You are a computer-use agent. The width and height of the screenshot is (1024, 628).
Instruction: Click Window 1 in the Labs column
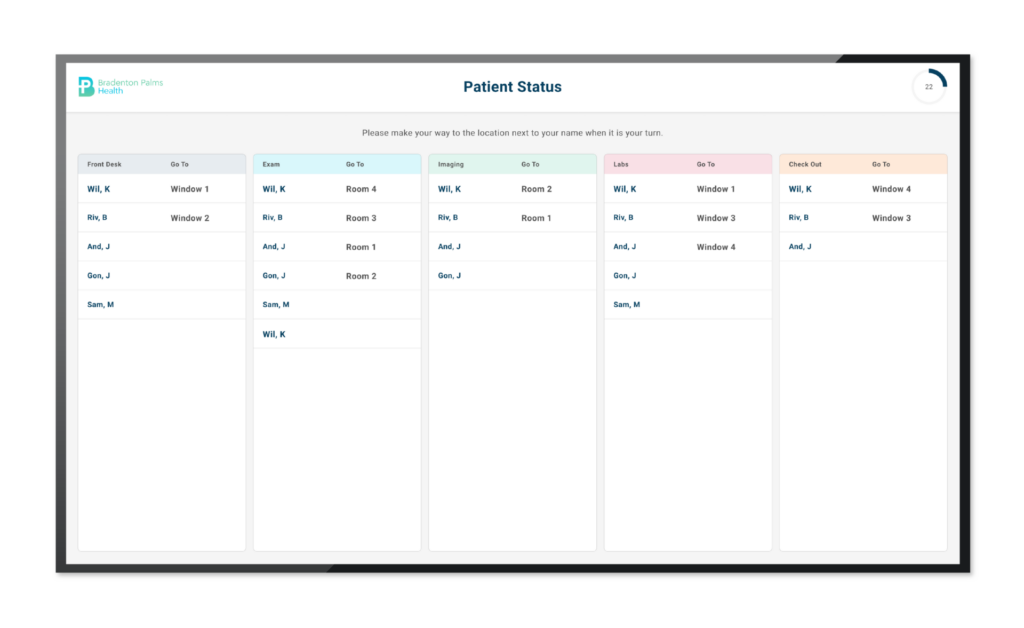(x=716, y=189)
